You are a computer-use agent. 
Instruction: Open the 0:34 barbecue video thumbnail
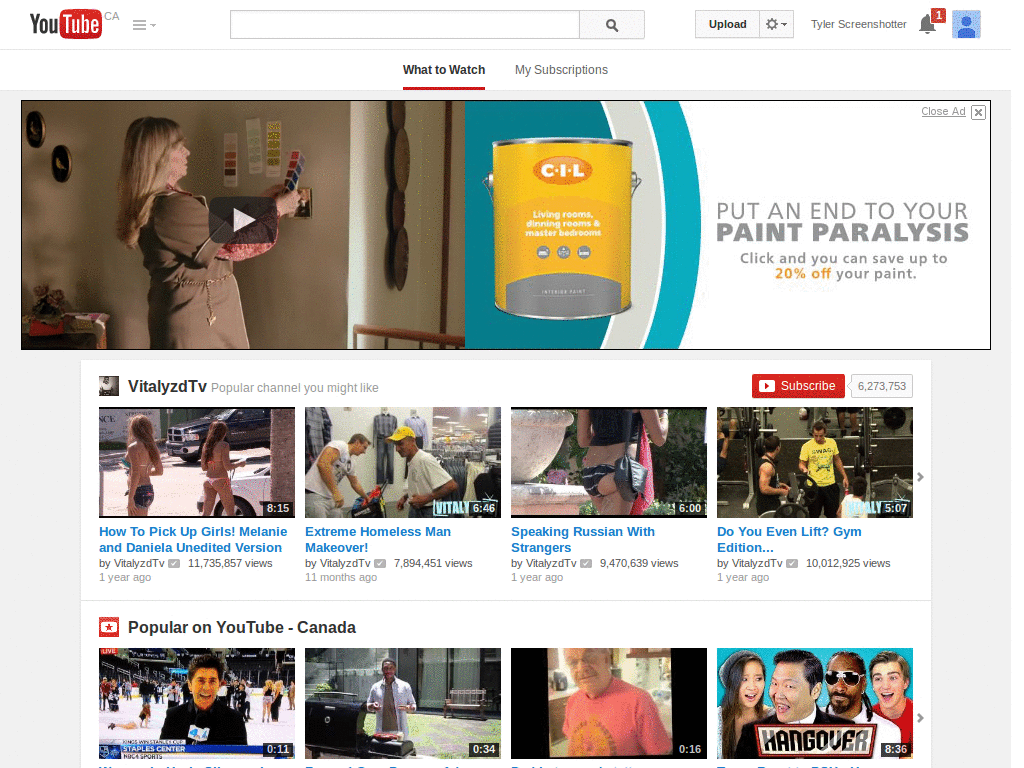(x=403, y=703)
